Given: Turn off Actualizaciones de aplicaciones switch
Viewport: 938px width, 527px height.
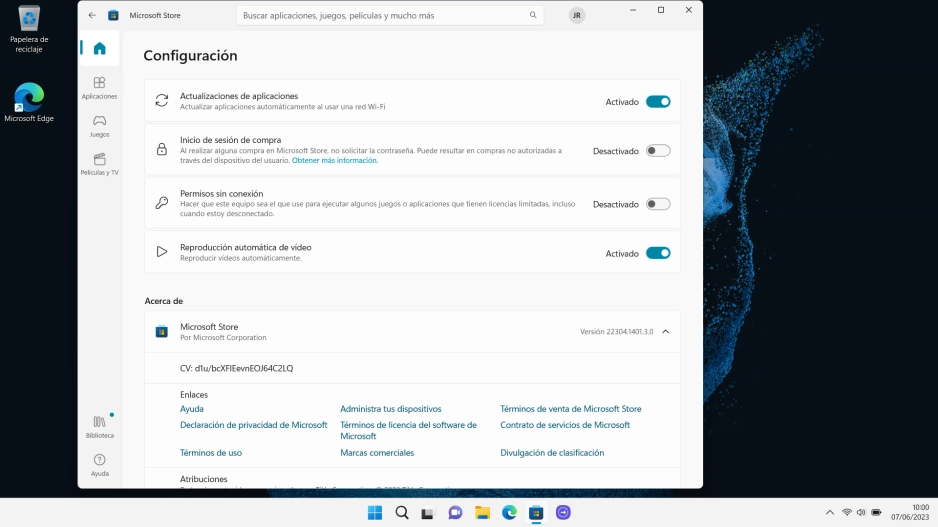Looking at the screenshot, I should pos(658,102).
